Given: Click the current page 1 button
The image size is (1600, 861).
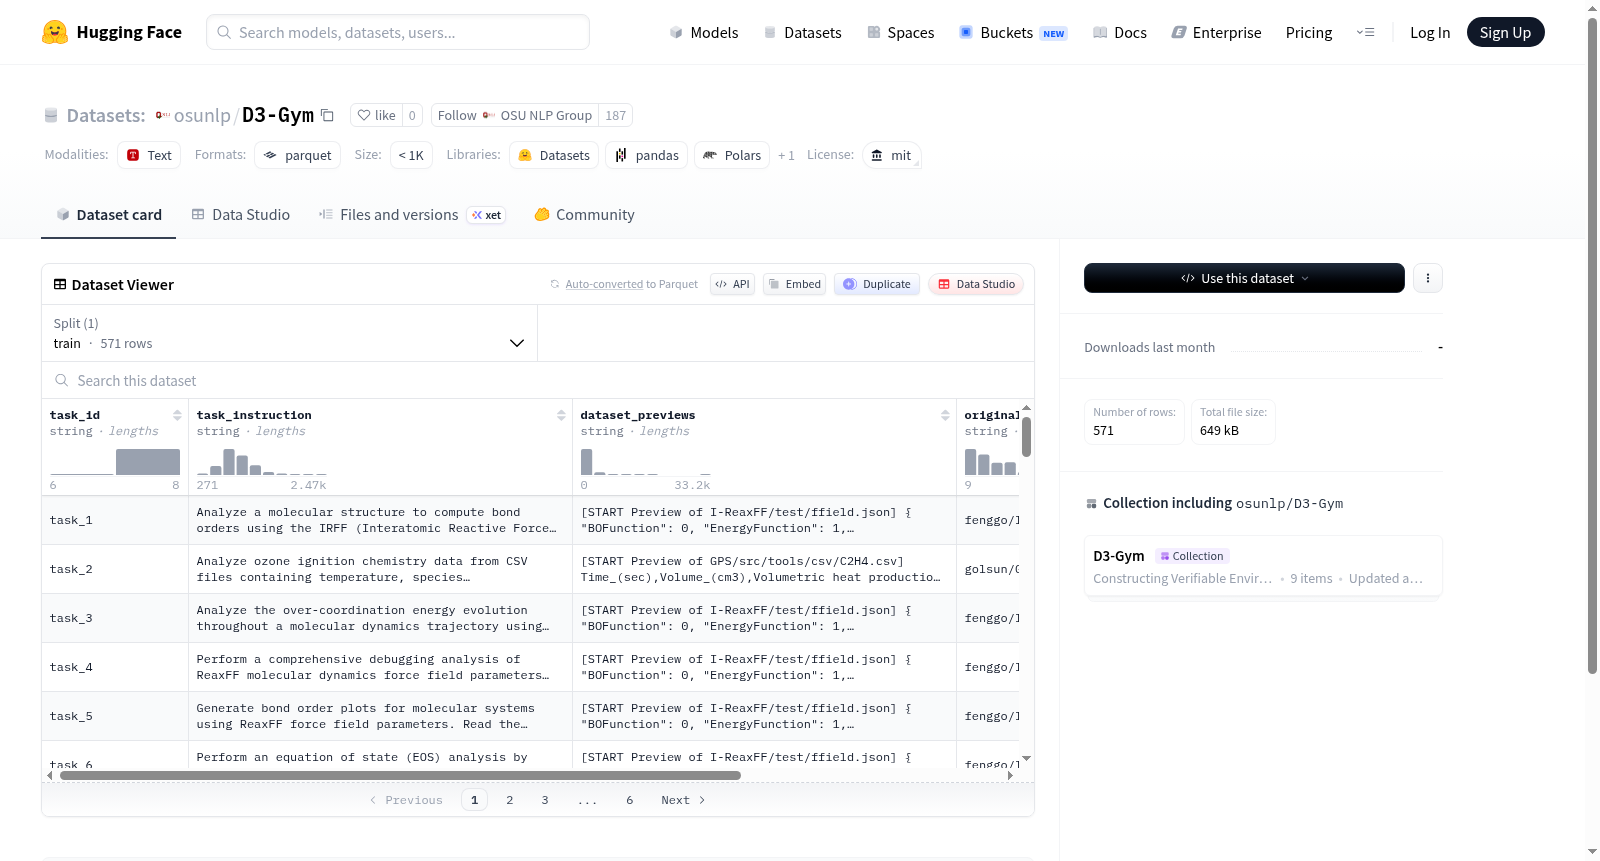Looking at the screenshot, I should (474, 800).
